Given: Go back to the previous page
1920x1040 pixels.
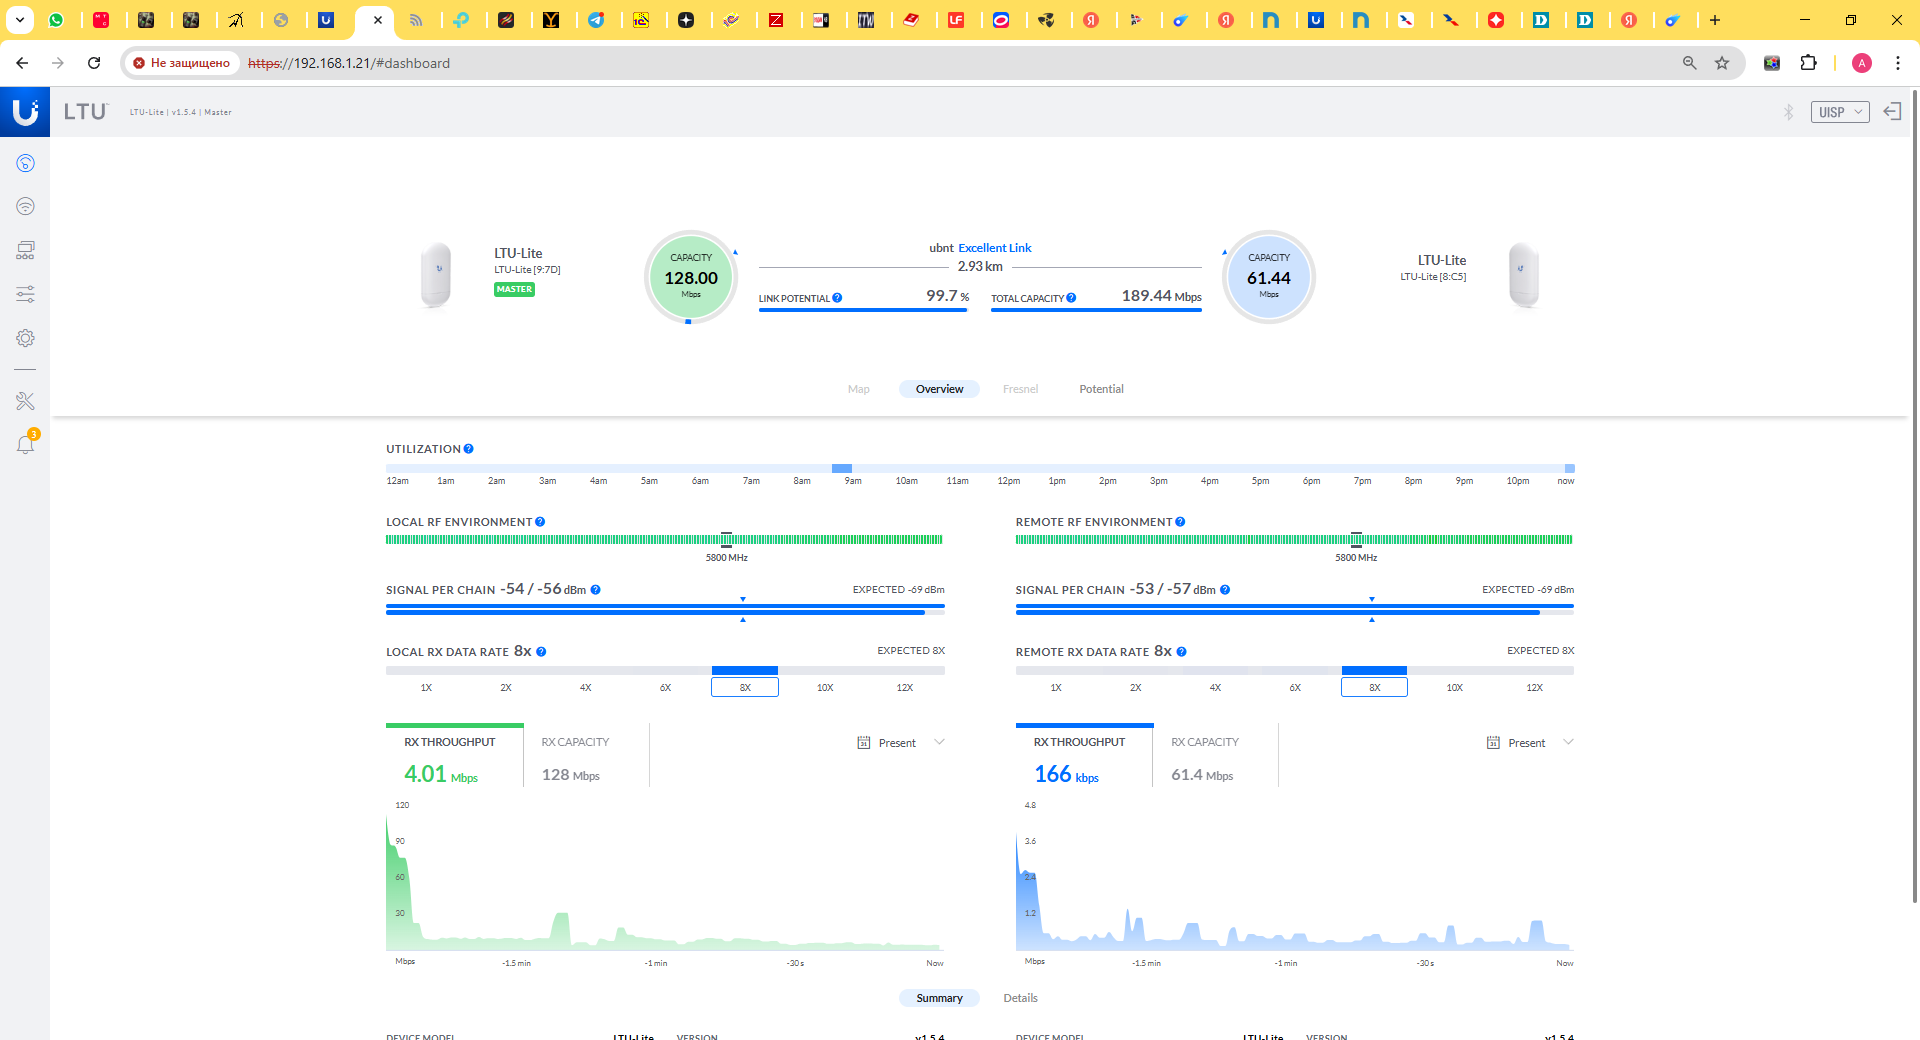Looking at the screenshot, I should point(22,63).
